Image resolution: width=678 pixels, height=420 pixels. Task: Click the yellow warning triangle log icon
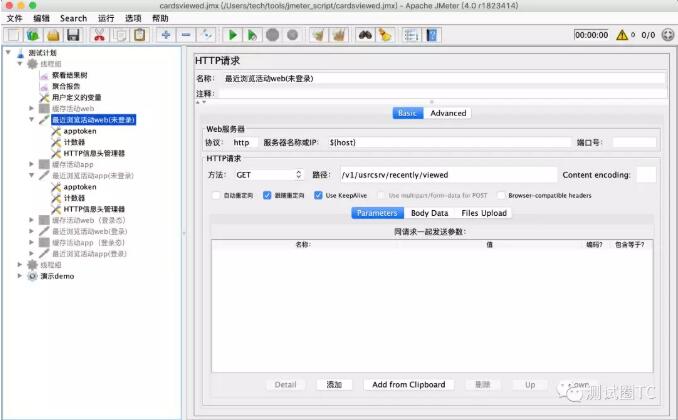(622, 35)
